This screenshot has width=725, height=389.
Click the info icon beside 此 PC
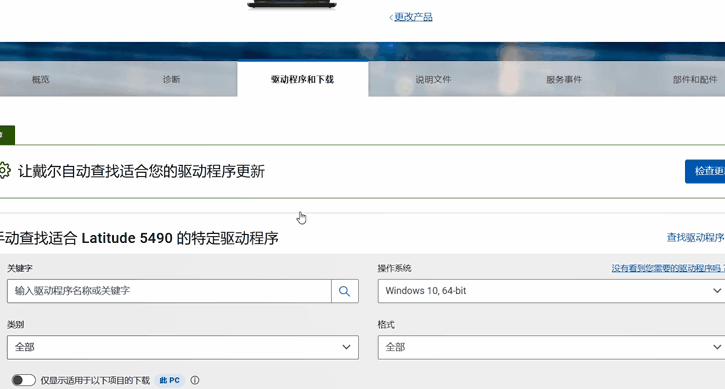click(195, 380)
